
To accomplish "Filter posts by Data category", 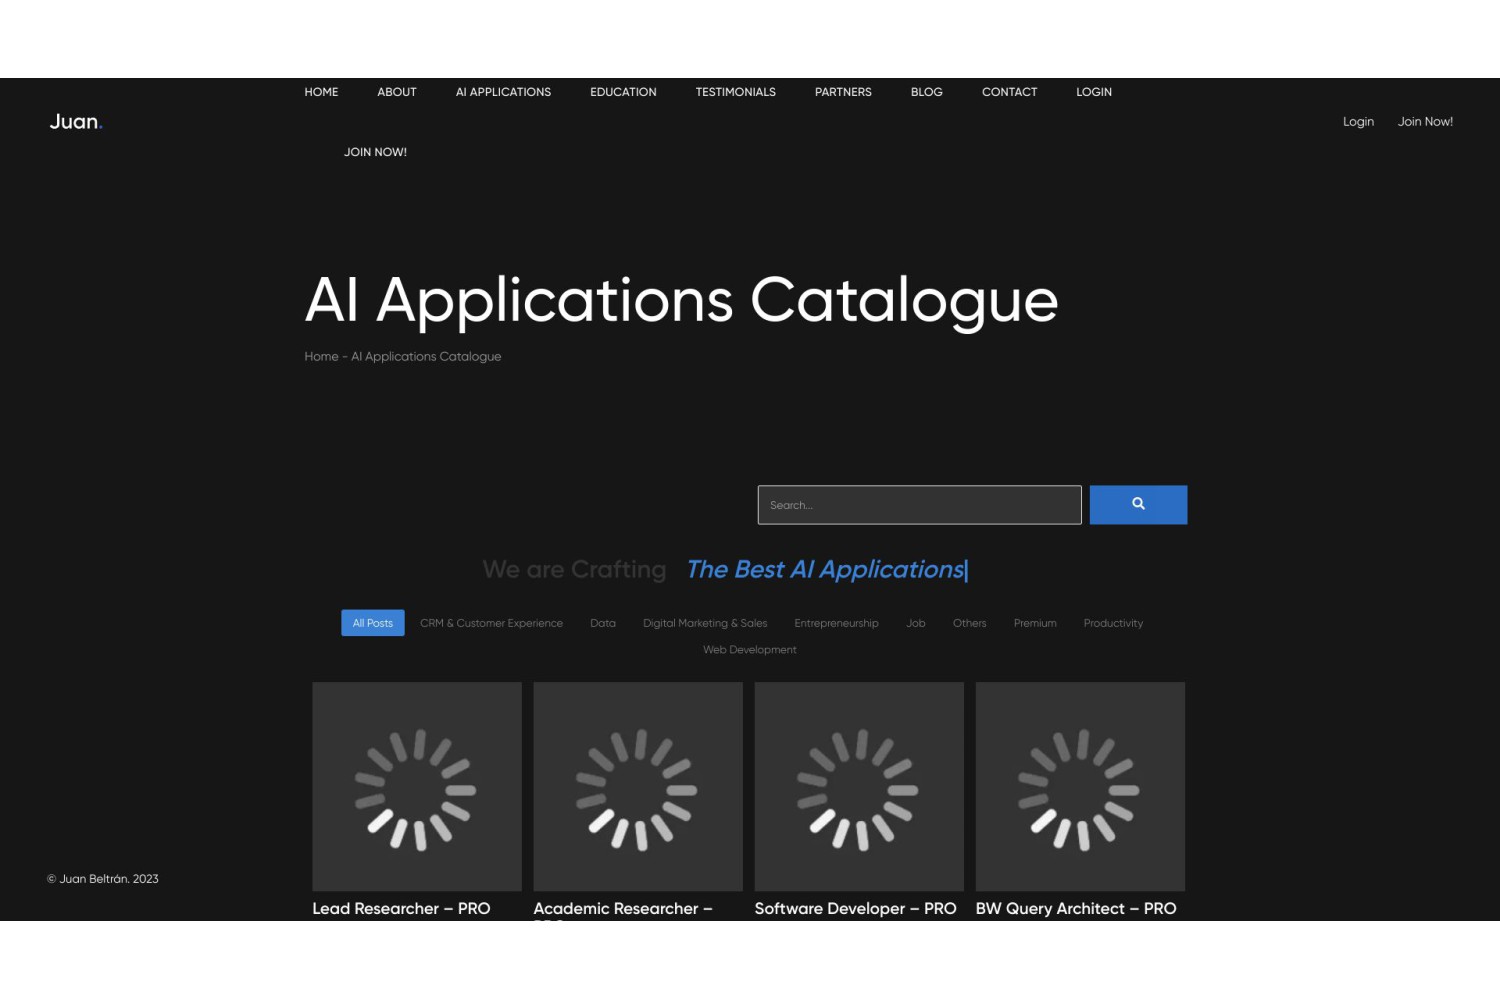I will 603,623.
